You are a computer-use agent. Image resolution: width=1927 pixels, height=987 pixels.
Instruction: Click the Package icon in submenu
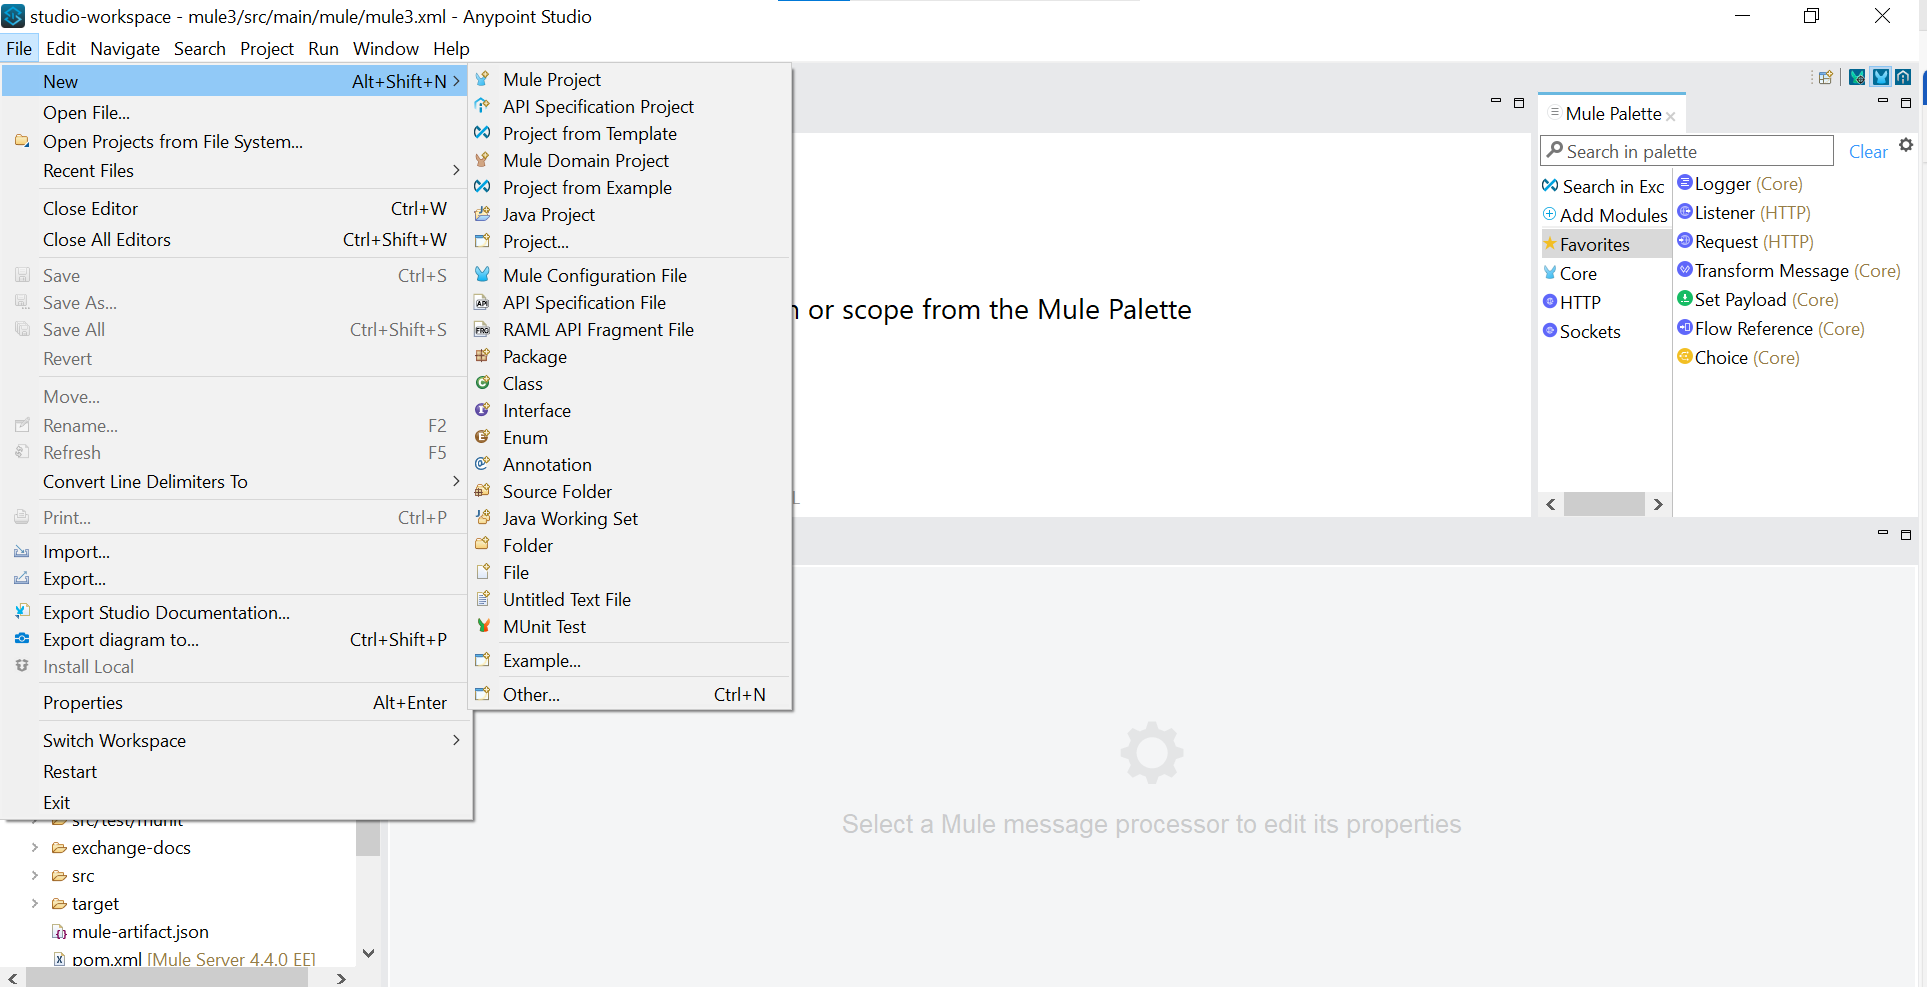[482, 356]
